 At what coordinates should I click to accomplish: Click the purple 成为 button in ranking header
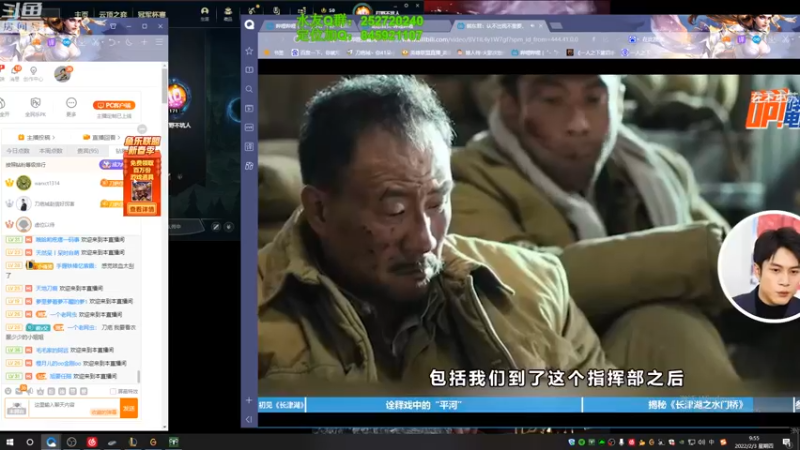tap(111, 164)
